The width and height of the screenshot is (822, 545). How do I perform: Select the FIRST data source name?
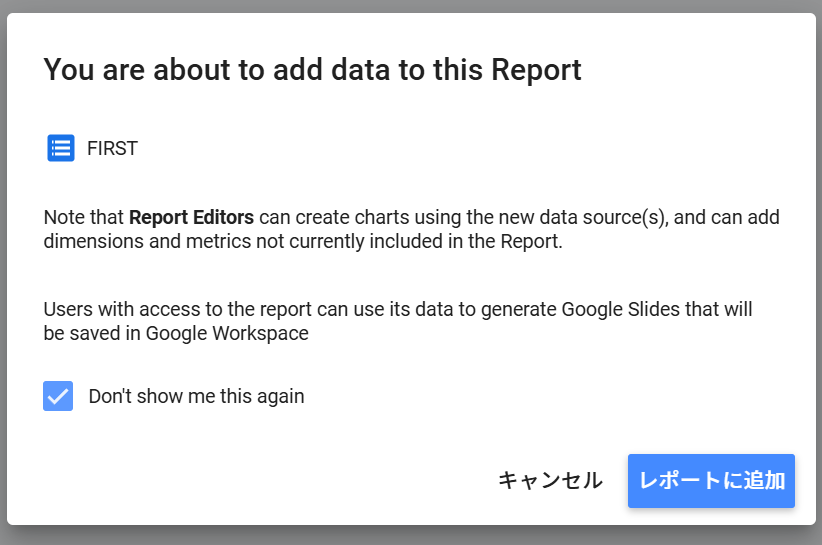click(x=112, y=149)
